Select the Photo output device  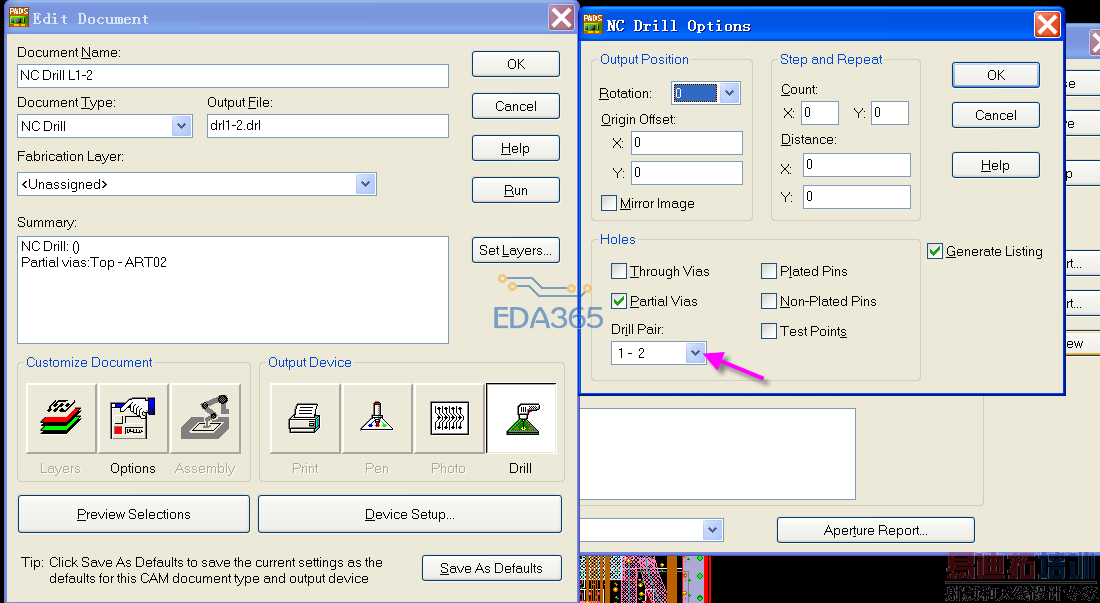449,419
